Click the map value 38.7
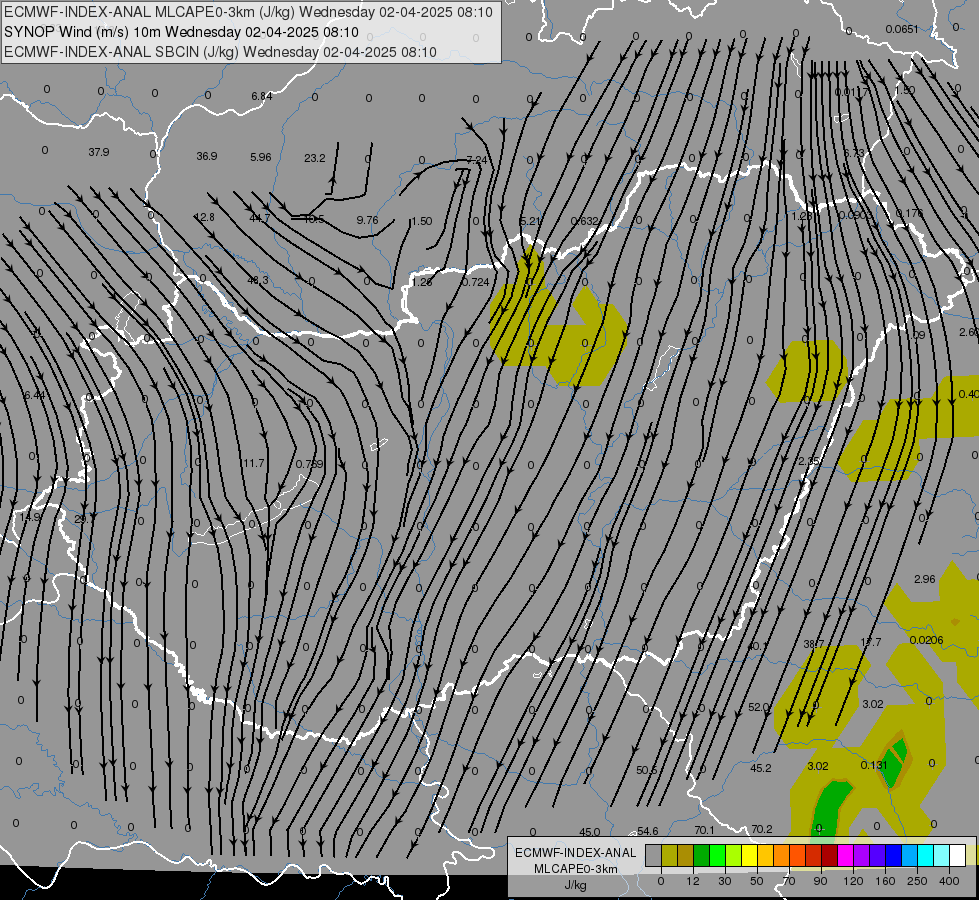Image resolution: width=979 pixels, height=900 pixels. [814, 644]
